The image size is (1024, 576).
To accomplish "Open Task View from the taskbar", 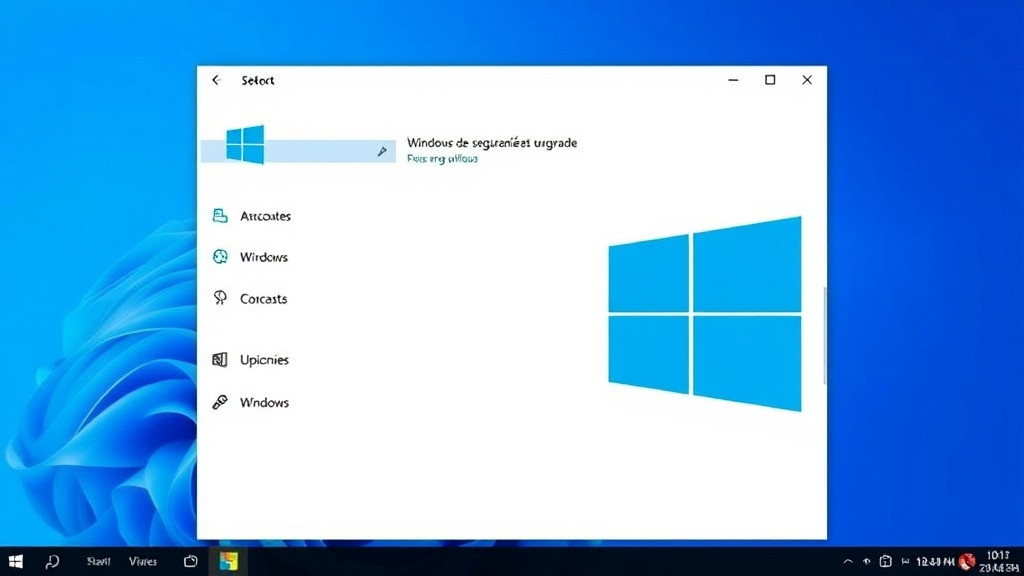I will pos(191,561).
